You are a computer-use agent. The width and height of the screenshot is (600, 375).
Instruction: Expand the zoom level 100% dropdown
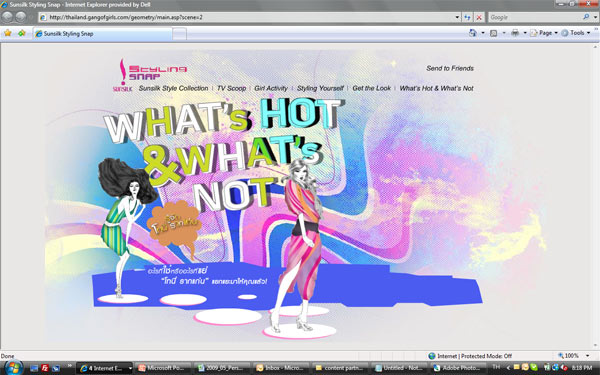(587, 355)
